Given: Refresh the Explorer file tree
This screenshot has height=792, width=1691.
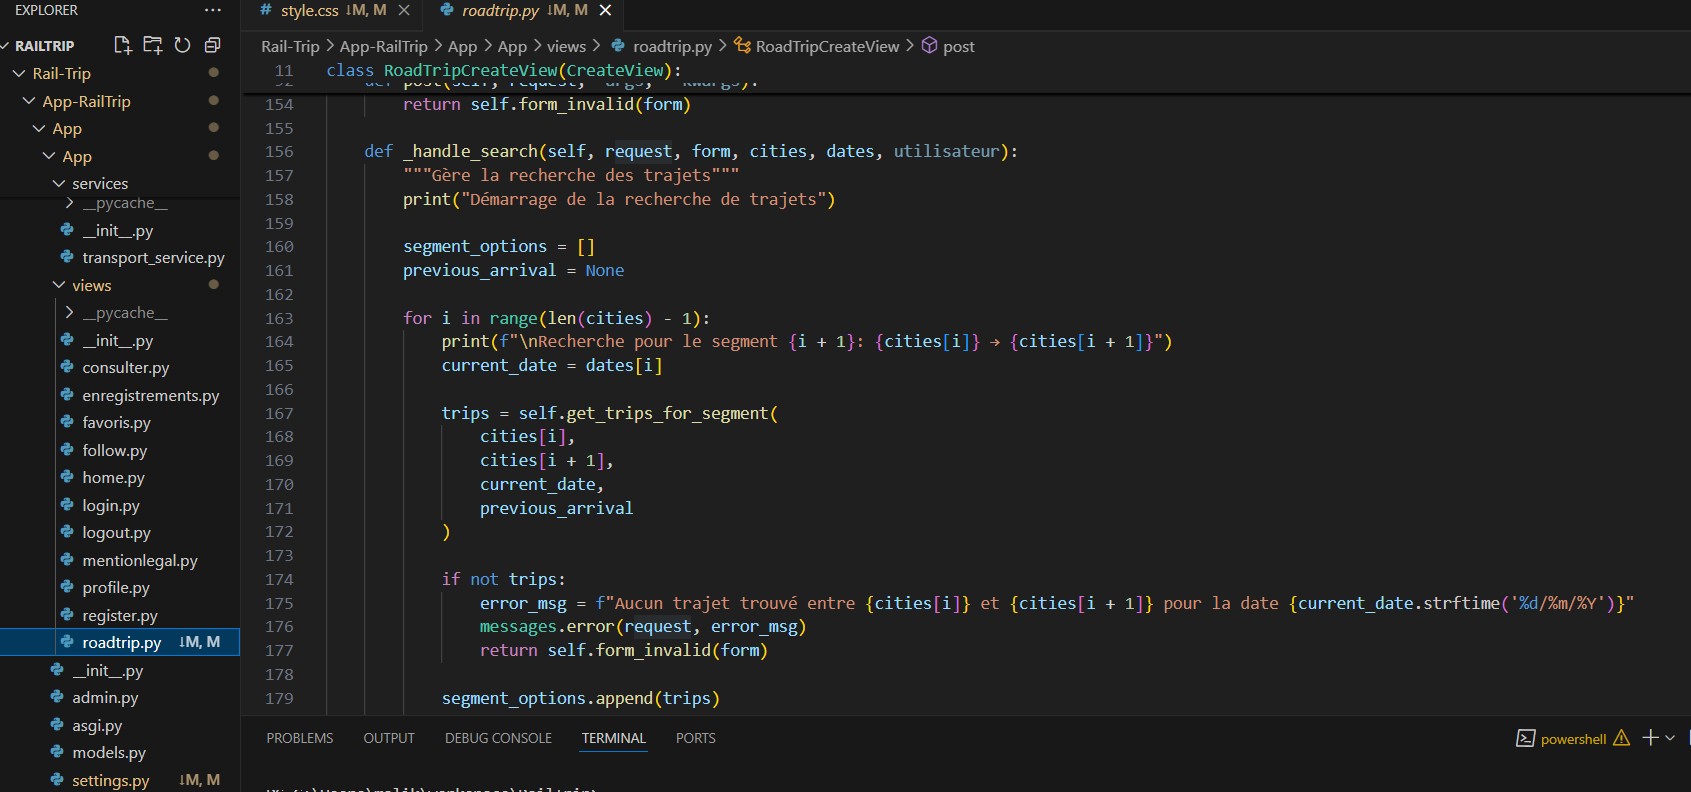Looking at the screenshot, I should 182,45.
